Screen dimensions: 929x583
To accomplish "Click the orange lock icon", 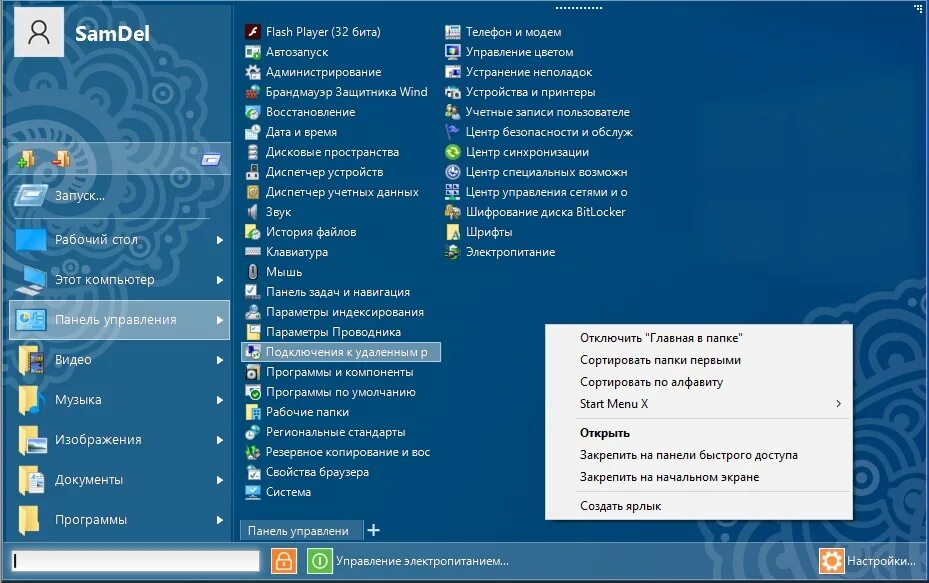I will (x=284, y=560).
